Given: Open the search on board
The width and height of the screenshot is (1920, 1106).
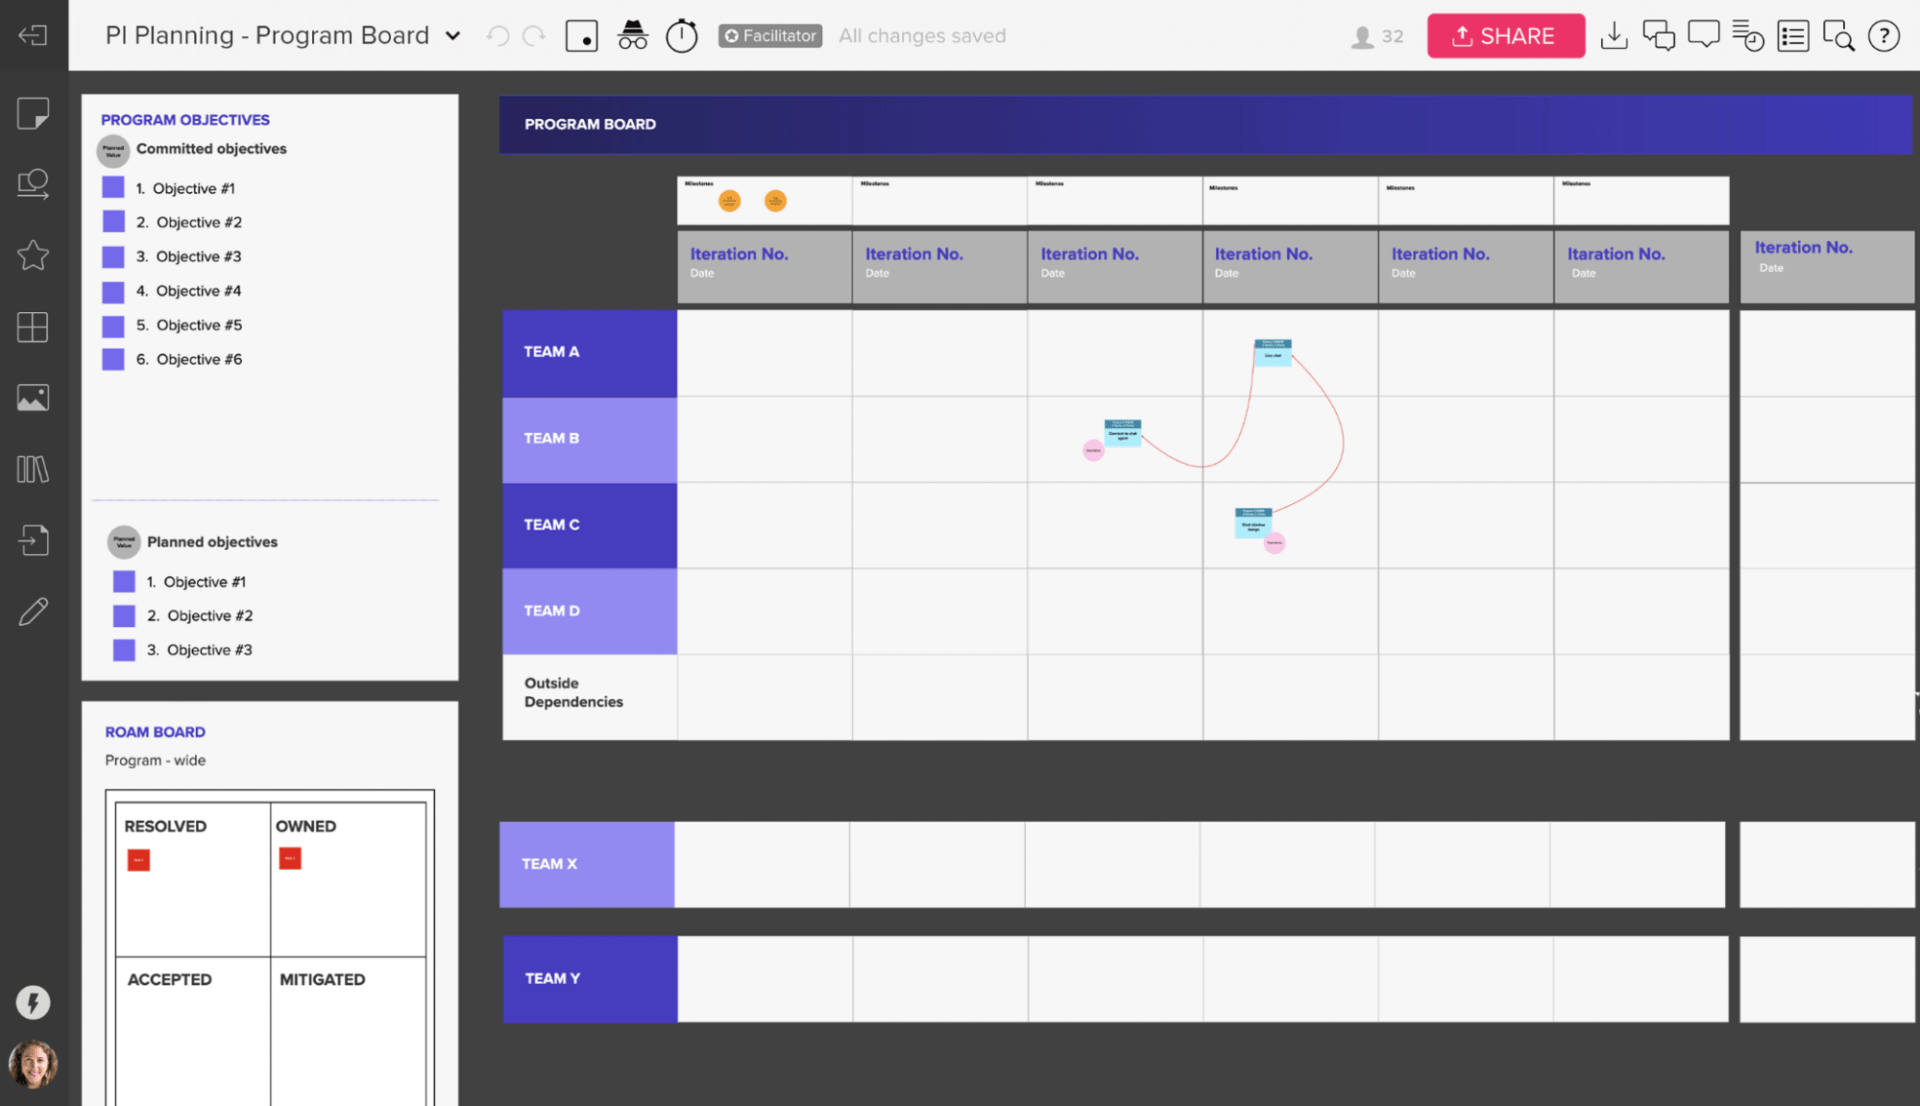Looking at the screenshot, I should pos(1839,35).
